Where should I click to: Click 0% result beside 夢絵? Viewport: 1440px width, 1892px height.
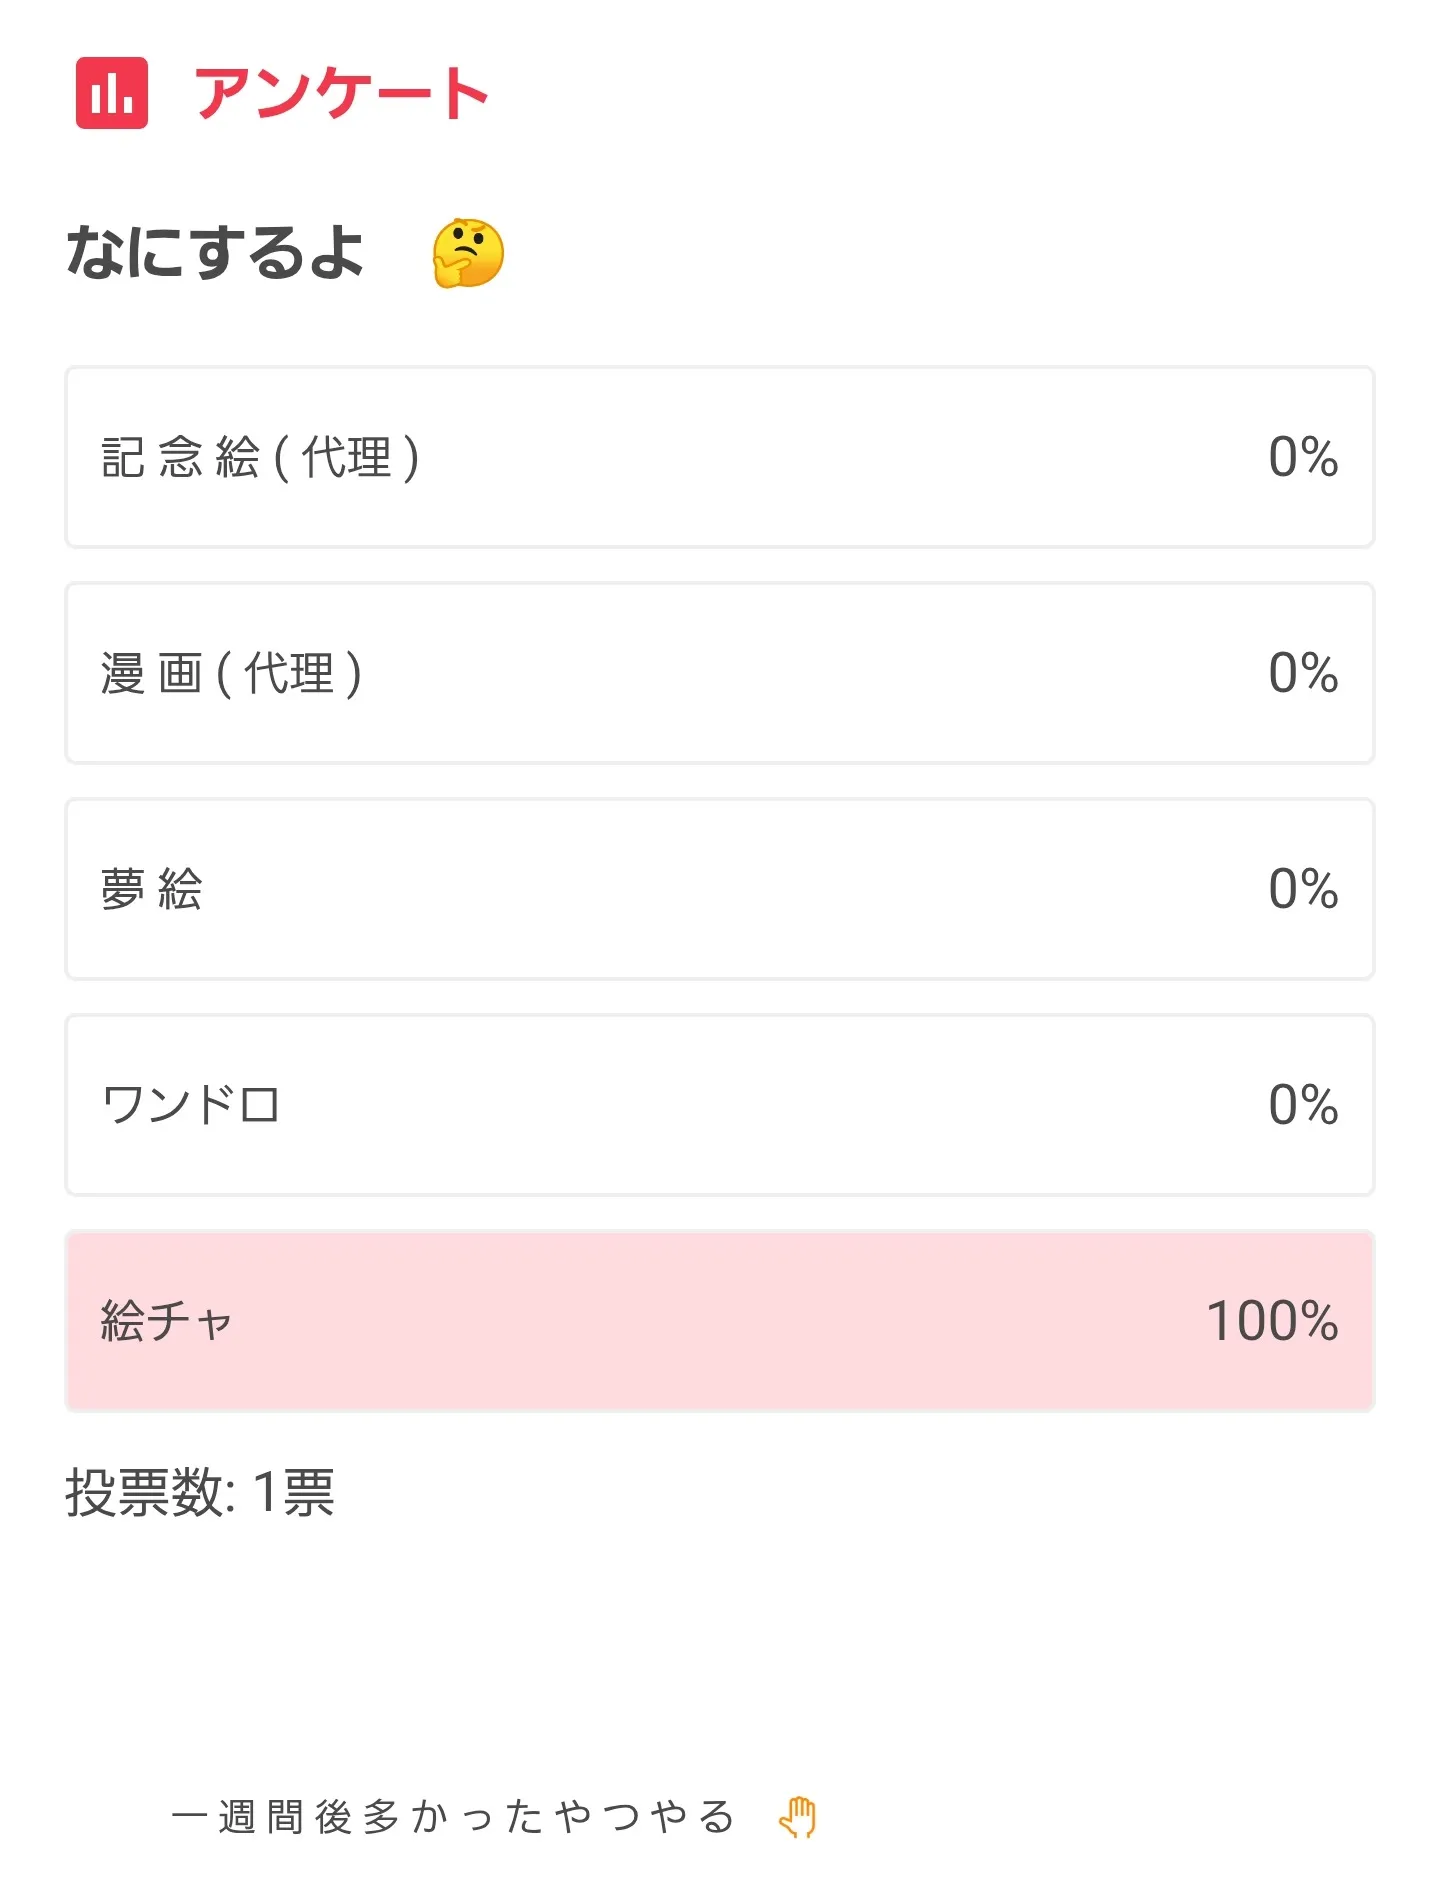point(1303,889)
